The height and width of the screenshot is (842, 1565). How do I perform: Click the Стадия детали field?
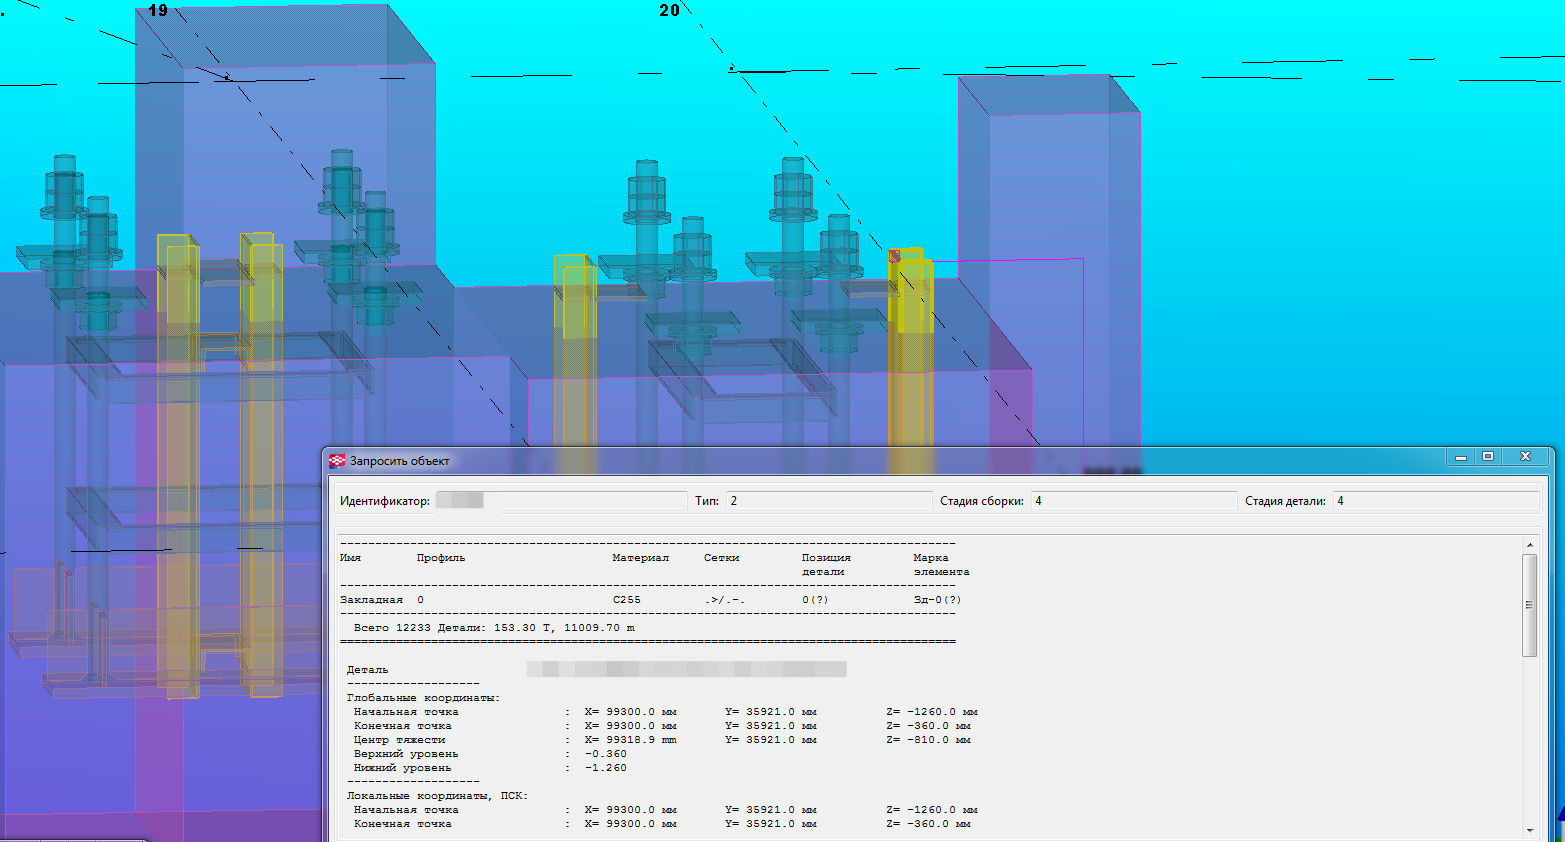tap(1436, 500)
